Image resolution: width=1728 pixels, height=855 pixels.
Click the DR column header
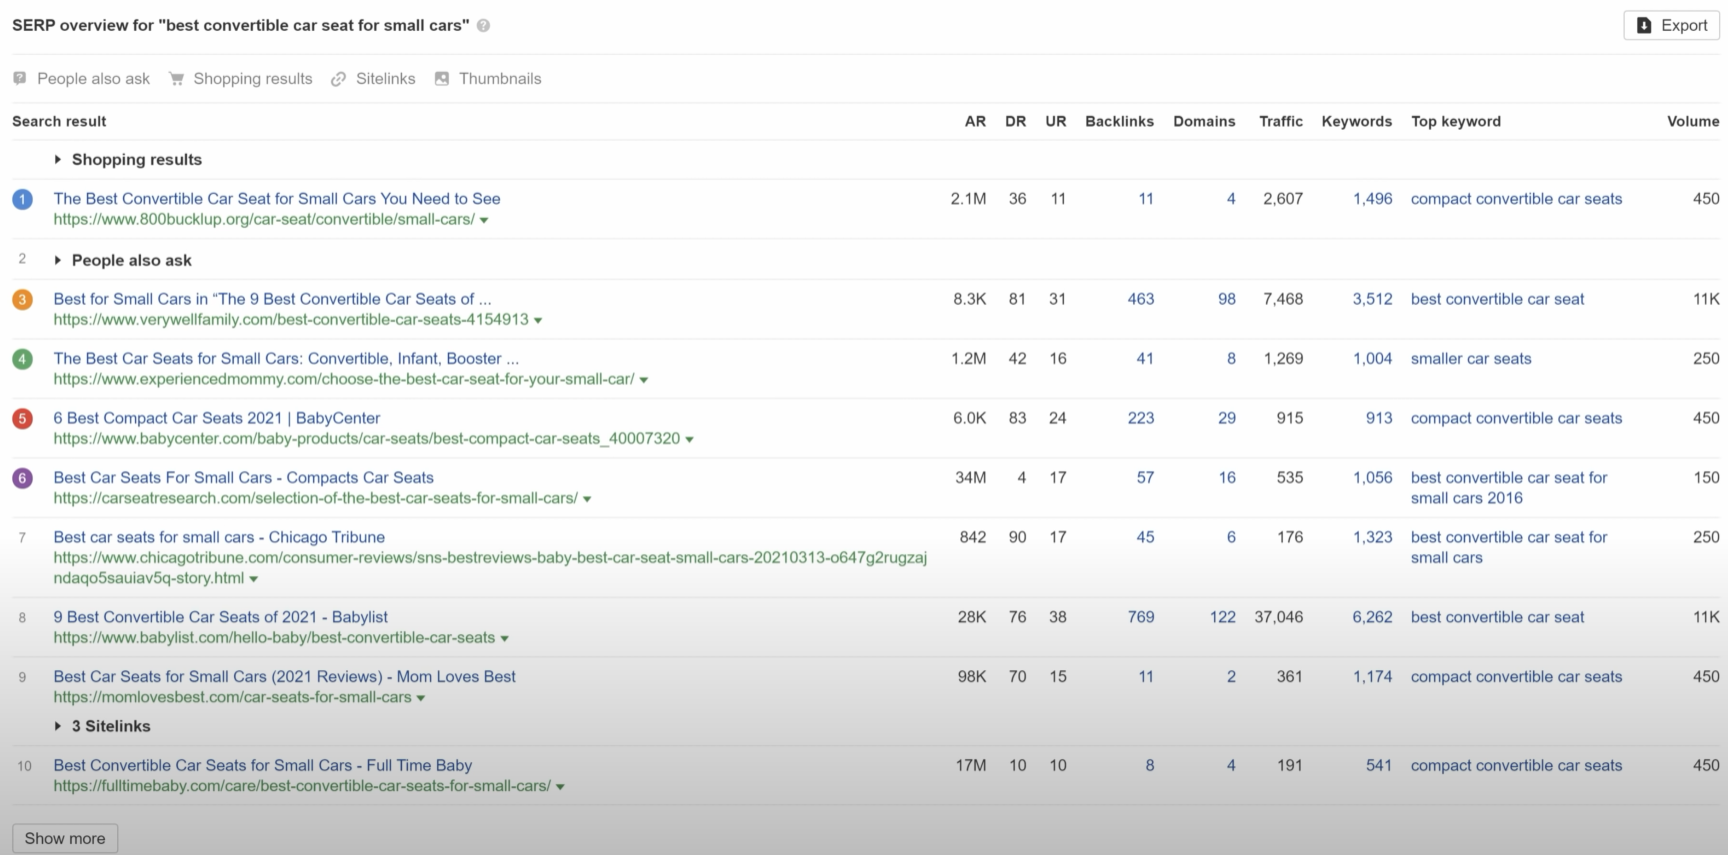tap(1016, 121)
